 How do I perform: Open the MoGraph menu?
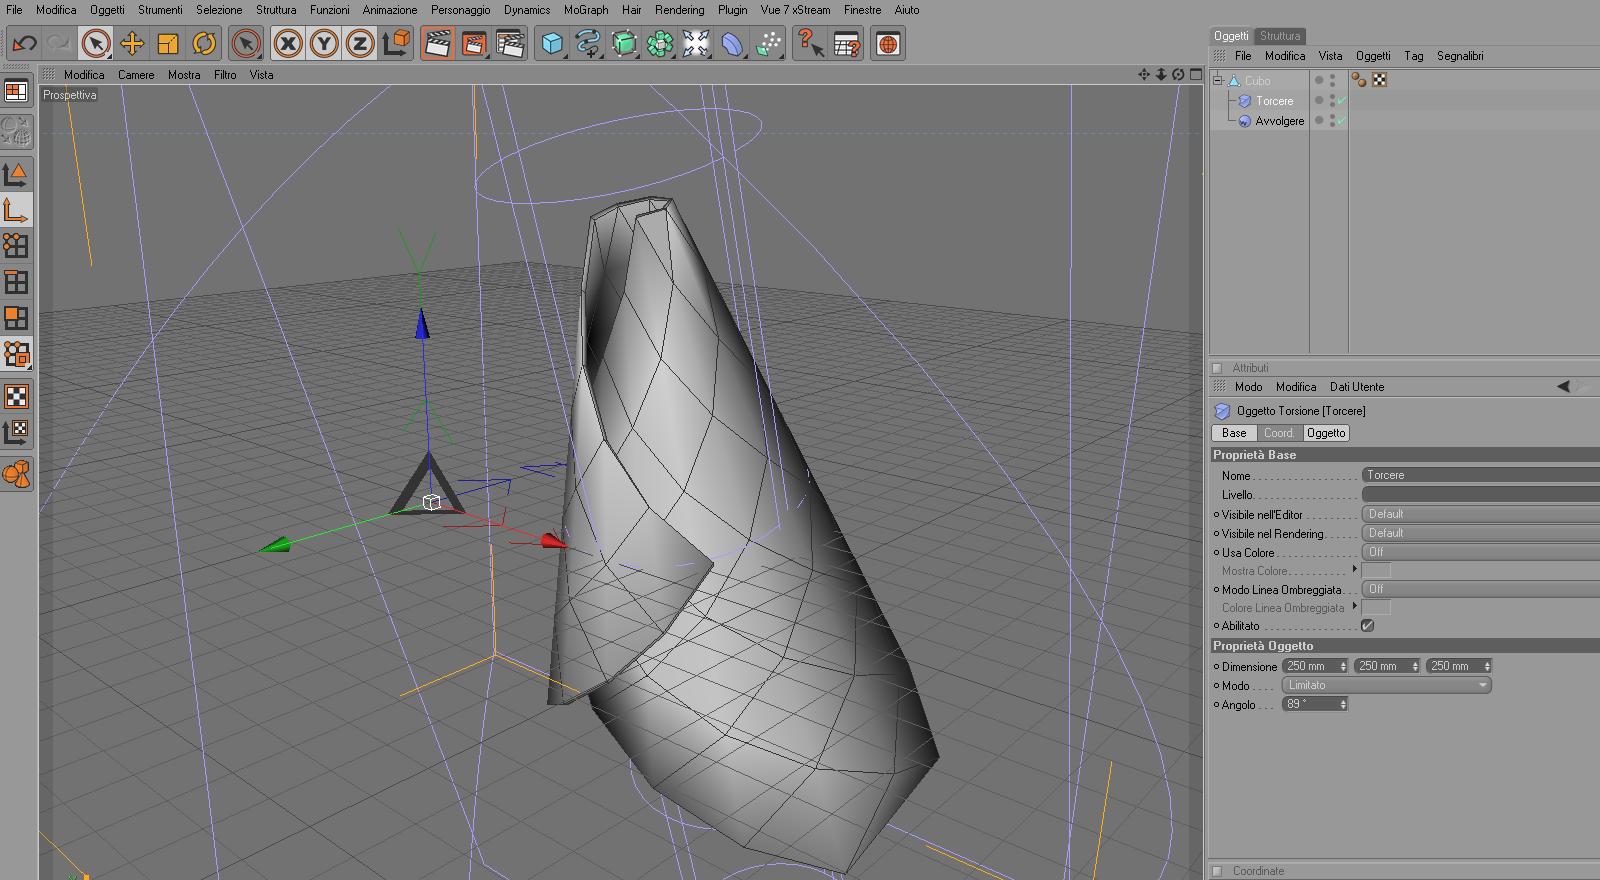585,10
